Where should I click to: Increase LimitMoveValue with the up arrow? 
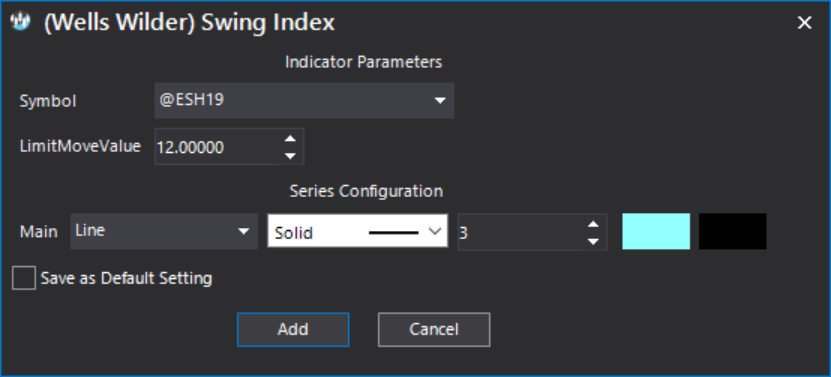coord(290,138)
